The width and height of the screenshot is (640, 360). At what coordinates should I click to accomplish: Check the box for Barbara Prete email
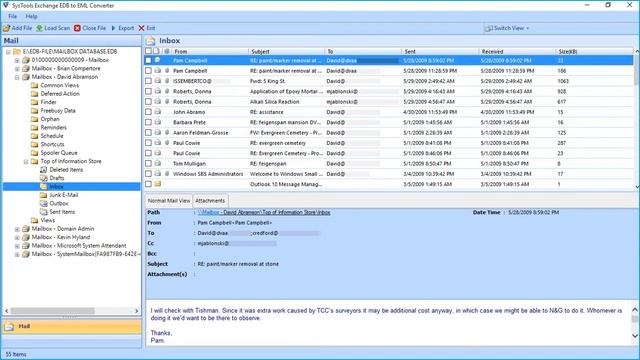(149, 122)
